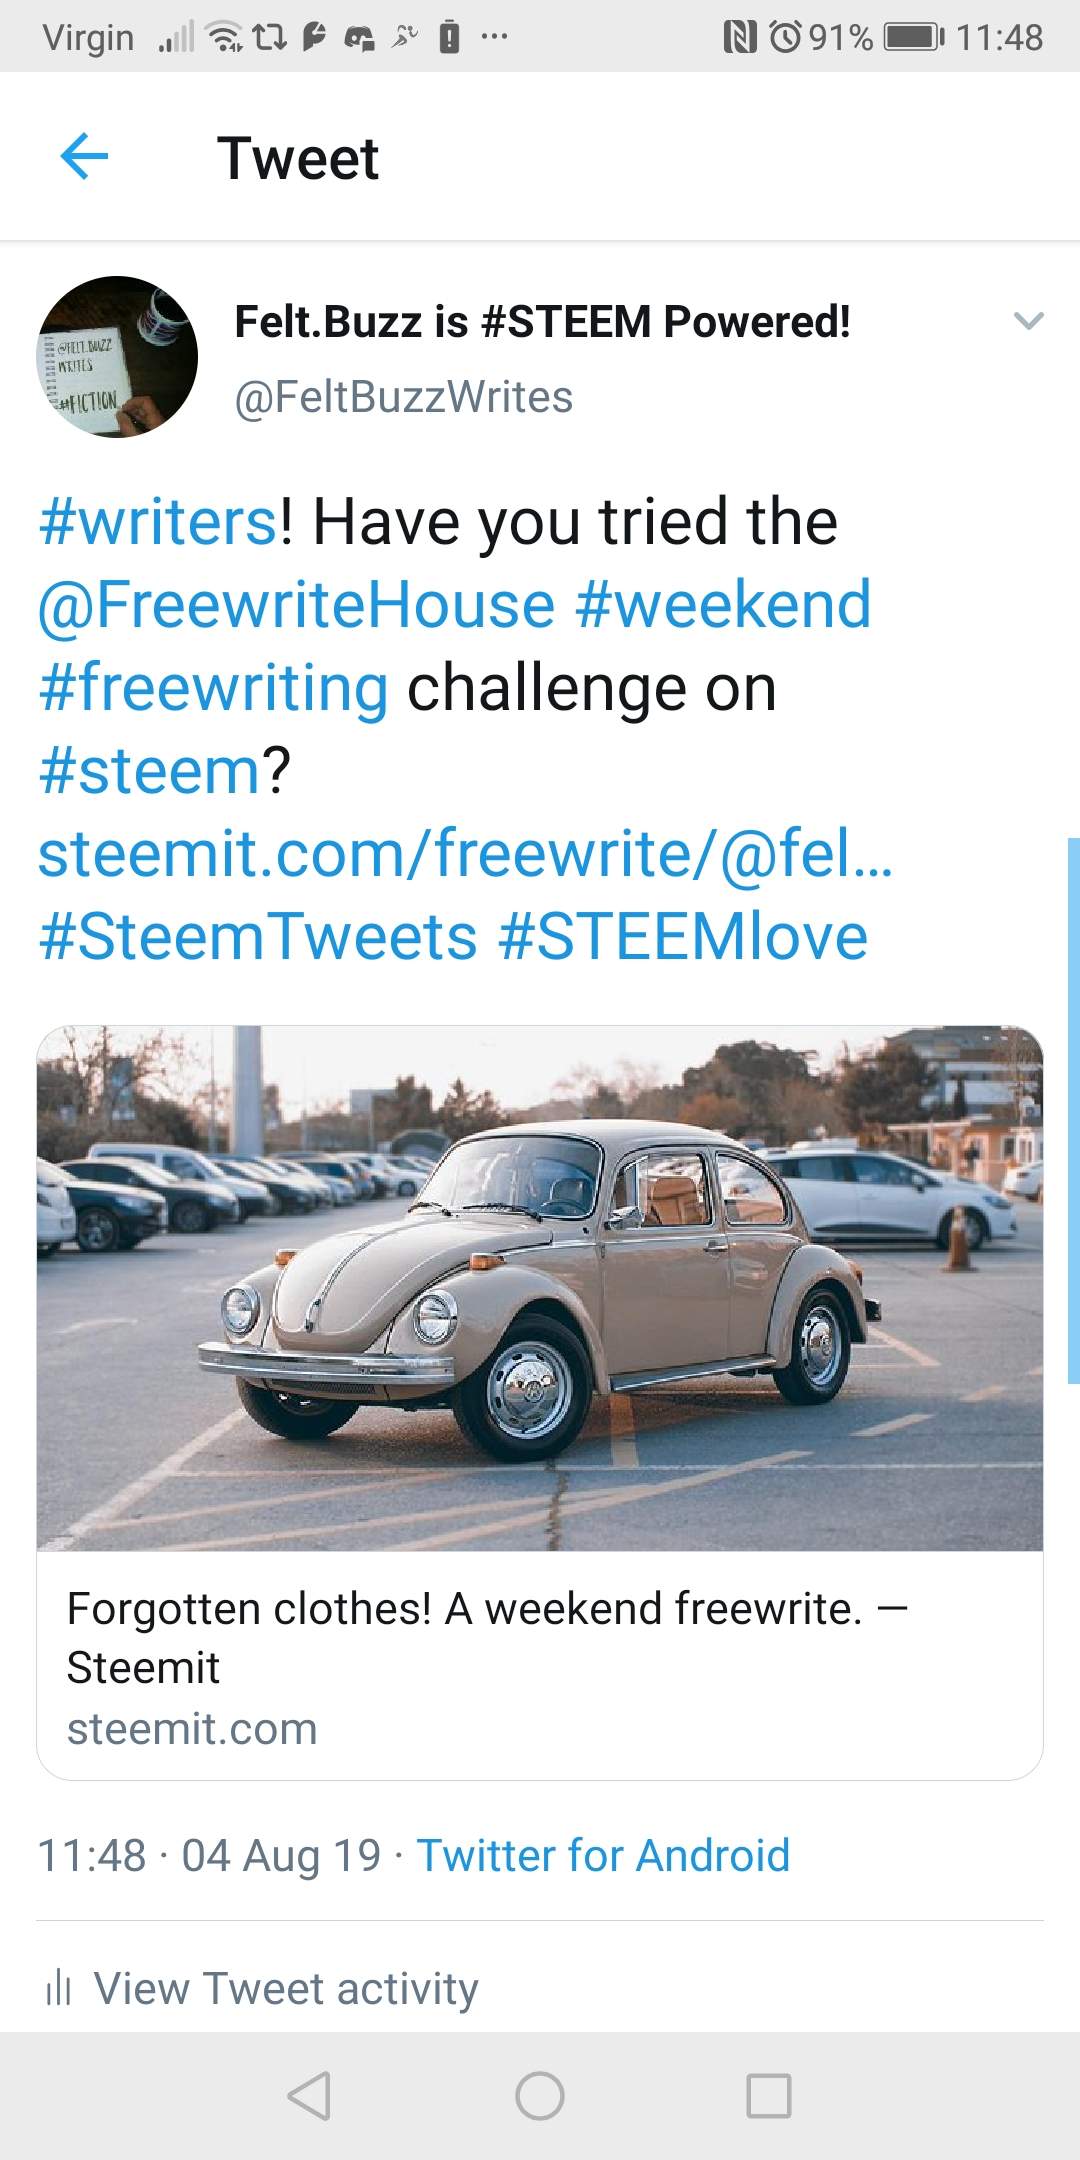Open the steemit.com/freewrite link

[x=465, y=854]
